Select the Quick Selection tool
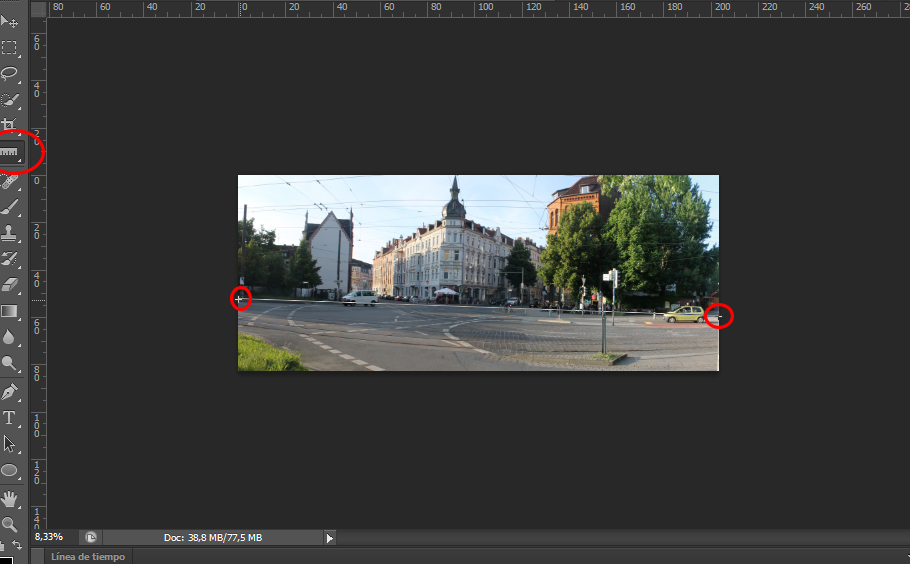Viewport: 910px width, 564px height. (10, 99)
